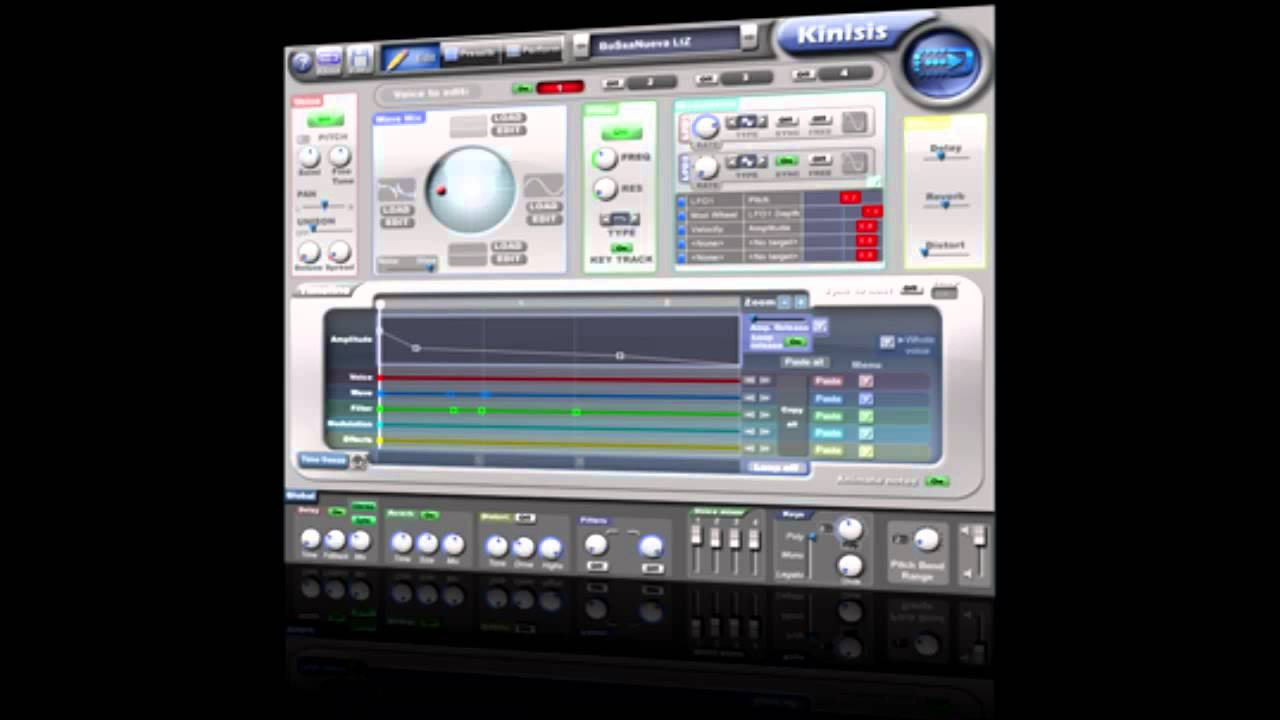This screenshot has height=720, width=1280.
Task: Click the Glide knob in the Keys section
Action: [x=851, y=565]
